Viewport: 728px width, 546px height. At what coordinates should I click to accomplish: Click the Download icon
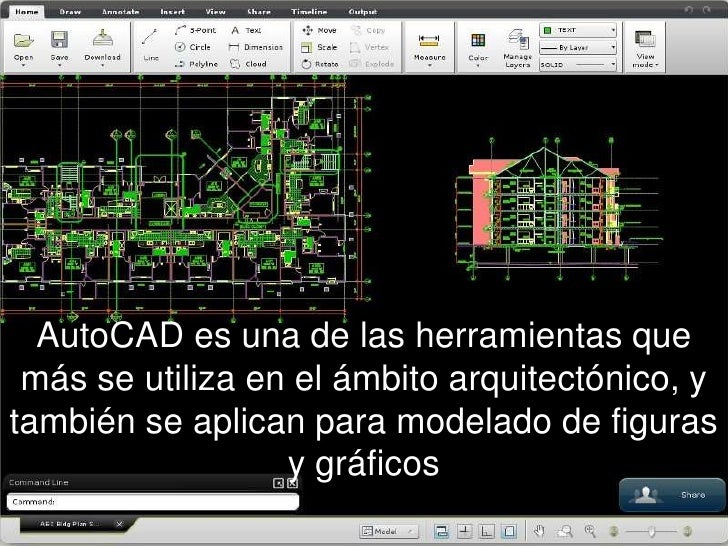[103, 39]
